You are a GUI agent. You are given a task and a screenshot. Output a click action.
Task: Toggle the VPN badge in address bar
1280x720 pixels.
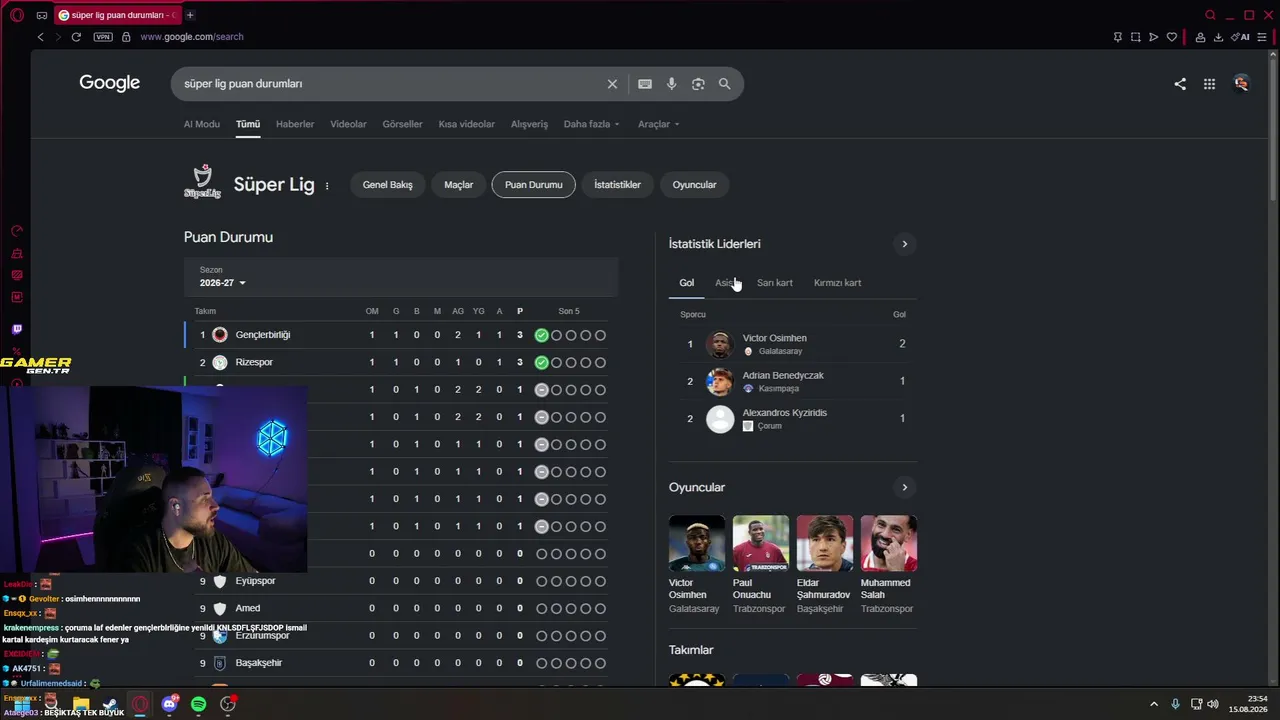[103, 37]
